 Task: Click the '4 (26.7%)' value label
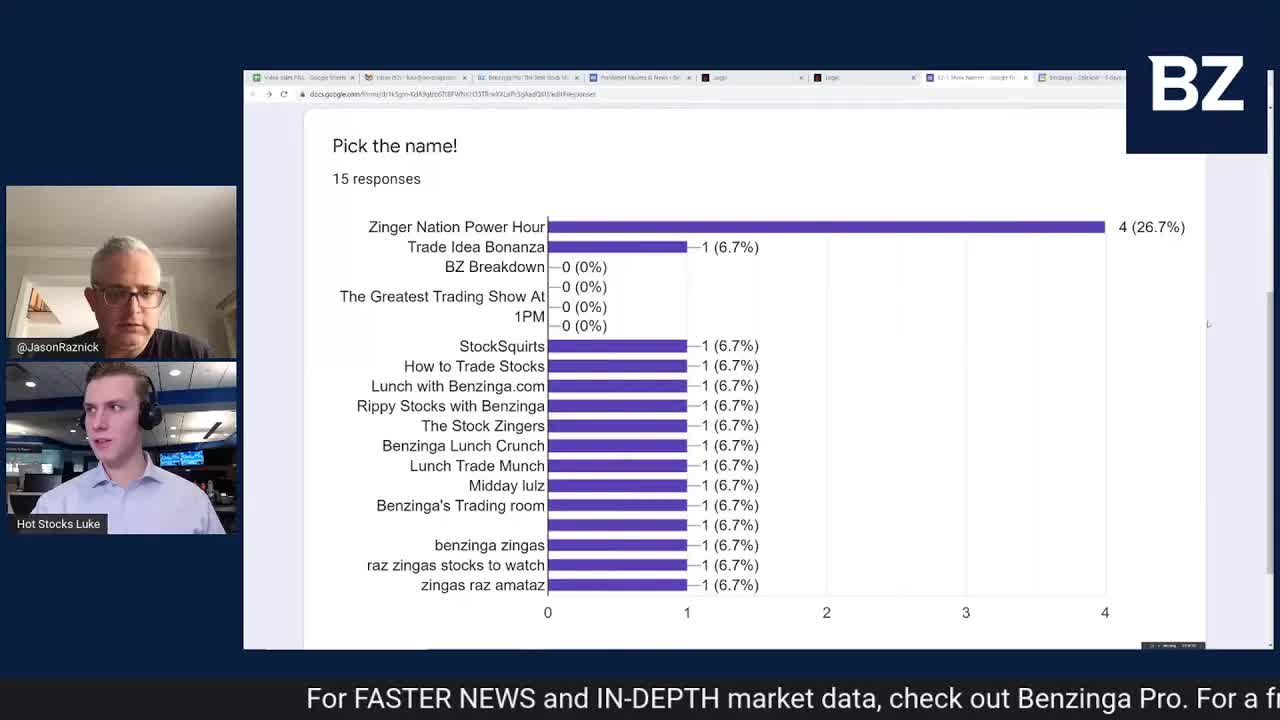click(1152, 227)
